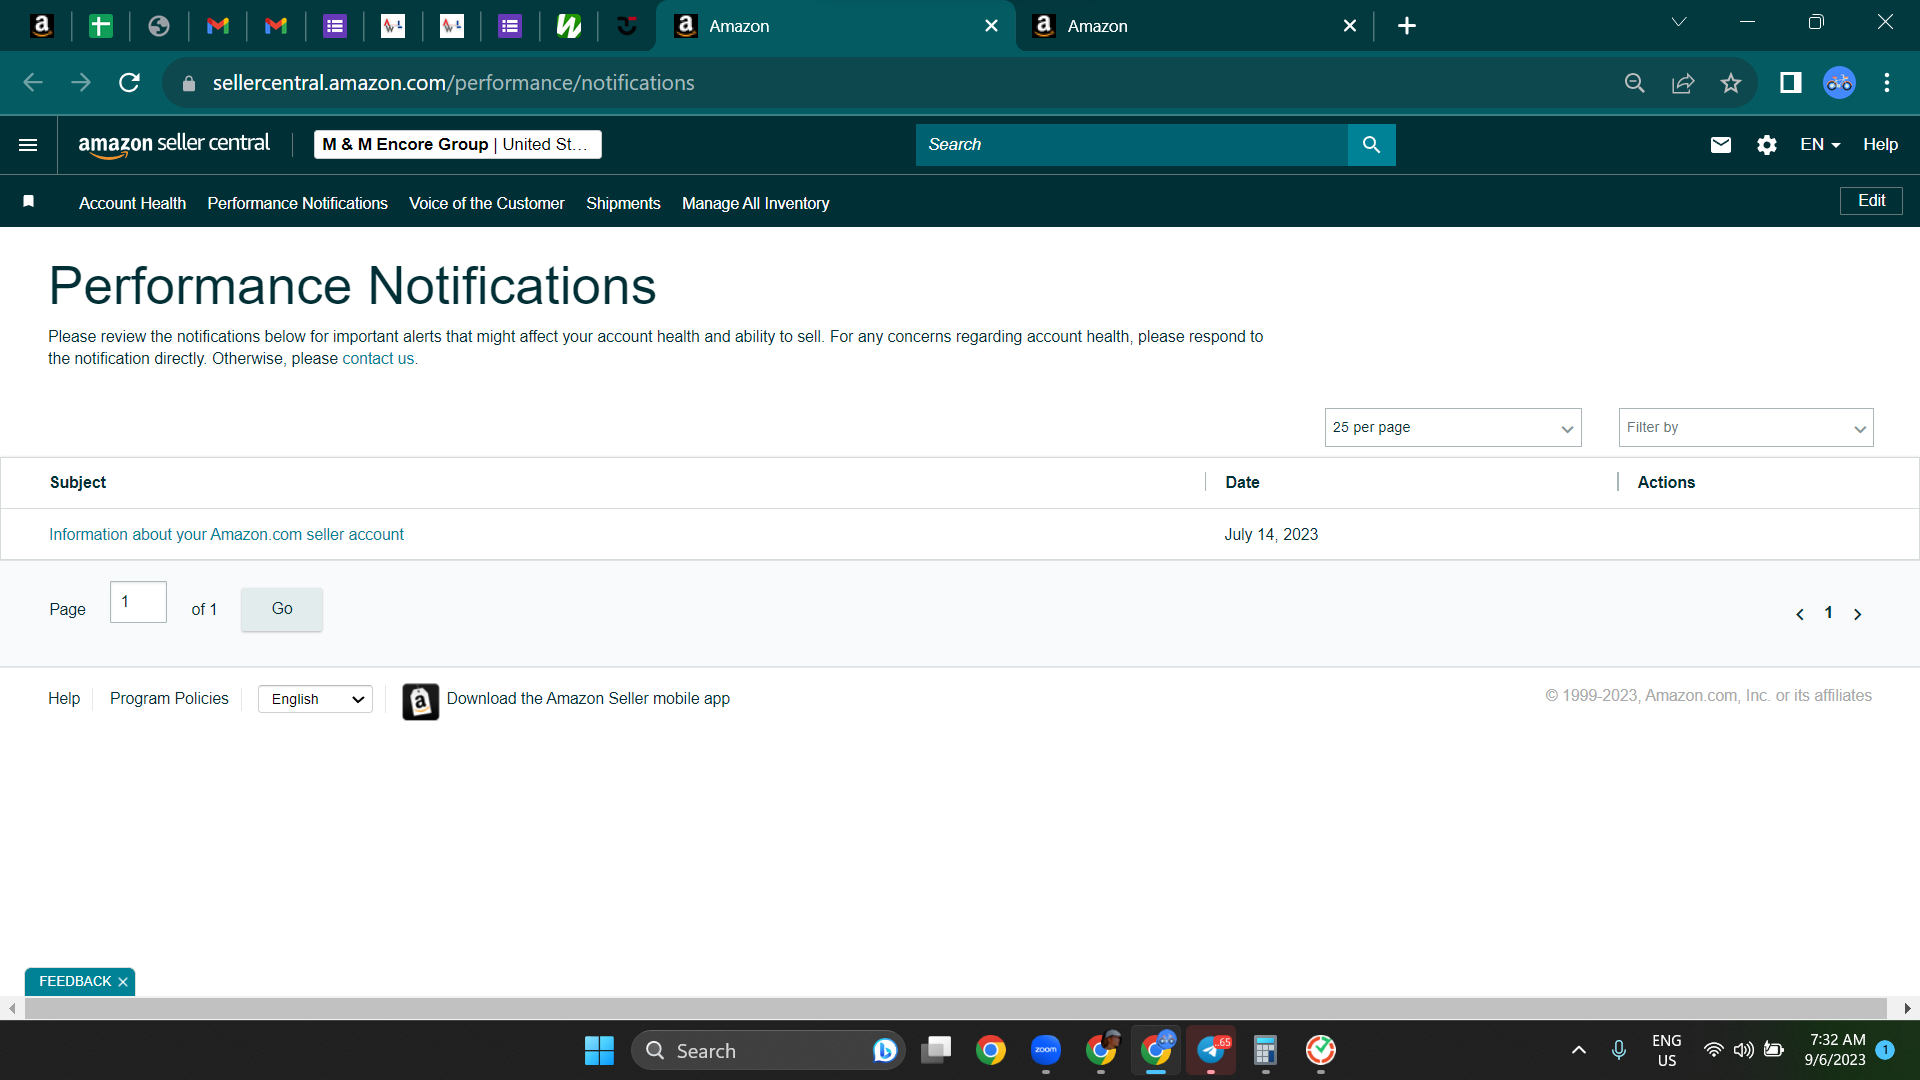Screen dimensions: 1920x1080
Task: Open the Windows Start menu
Action: coord(599,1050)
